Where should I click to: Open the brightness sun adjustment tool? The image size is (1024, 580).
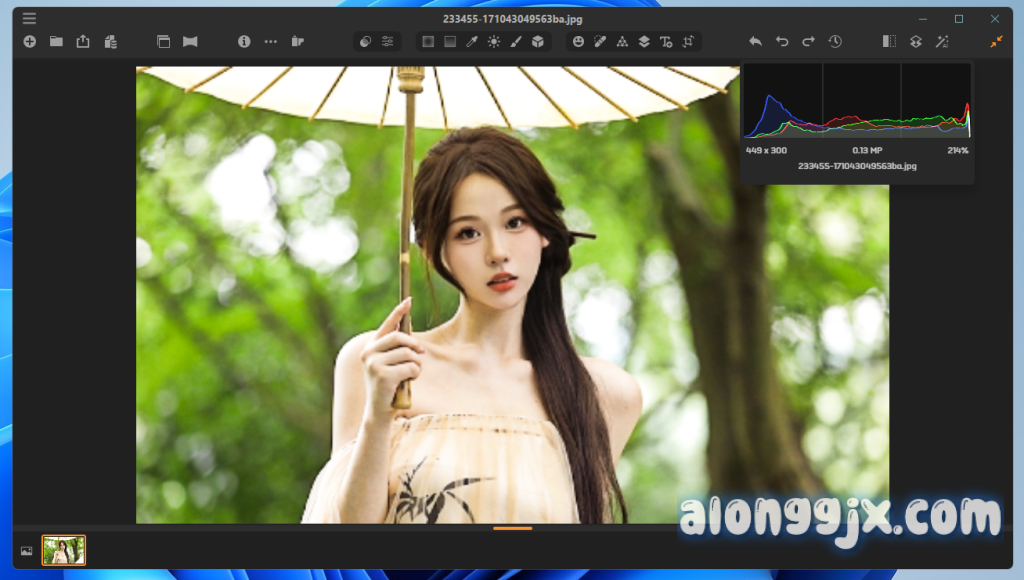coord(494,42)
